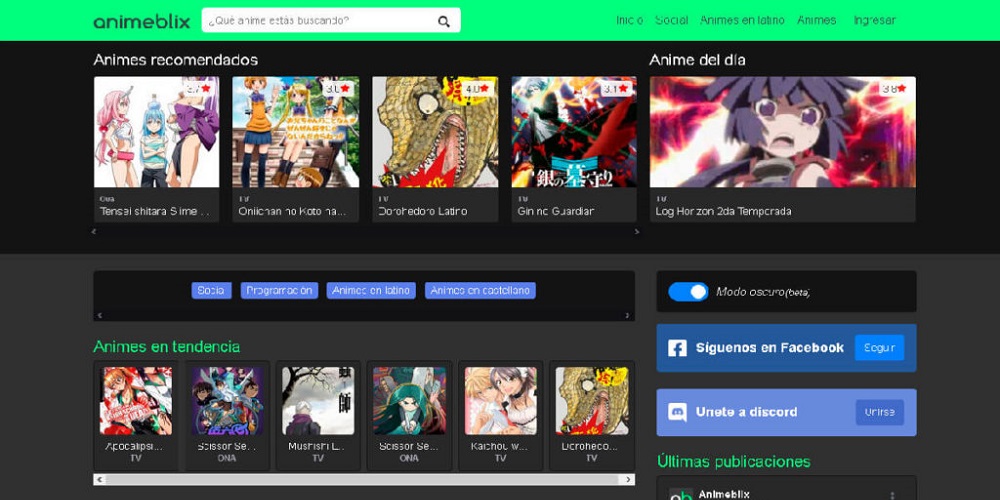1000x500 pixels.
Task: Click the animeblix logo
Action: point(142,21)
